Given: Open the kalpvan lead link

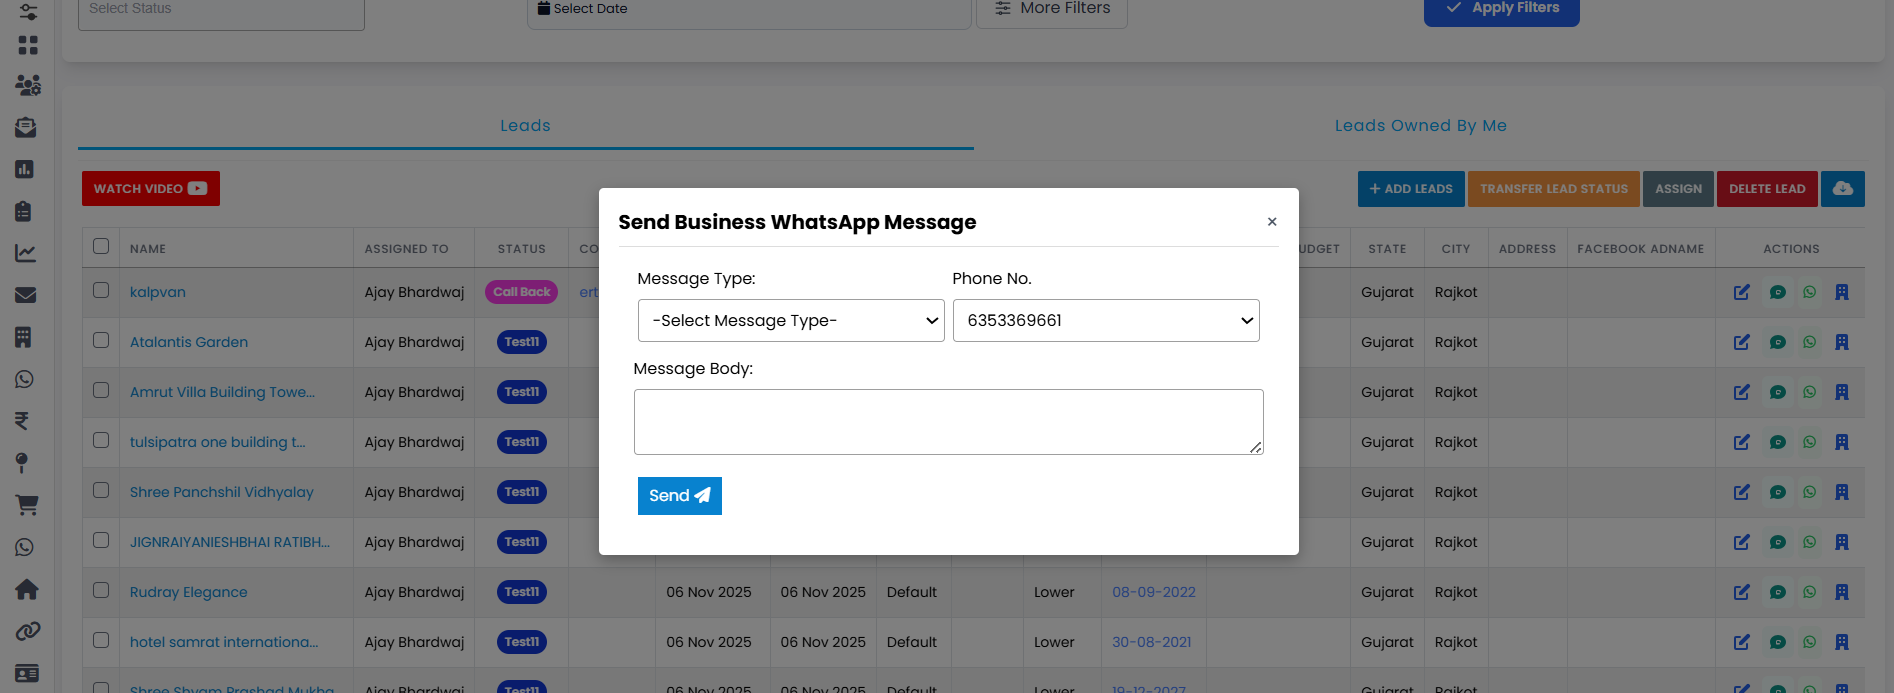Looking at the screenshot, I should (x=158, y=292).
